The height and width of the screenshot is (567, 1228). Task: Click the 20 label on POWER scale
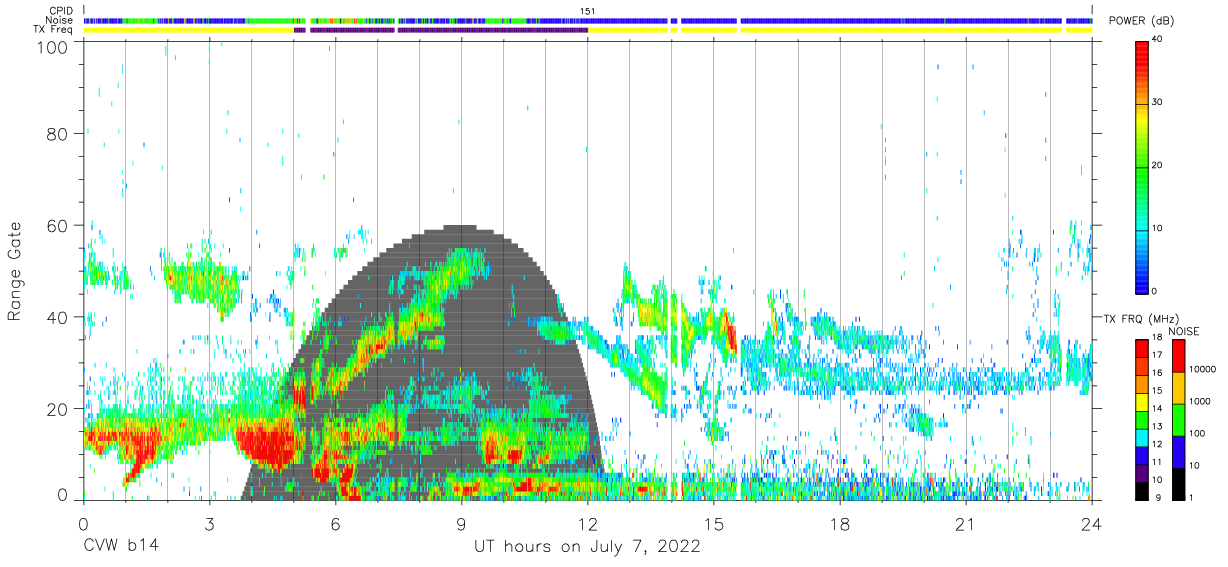1158,166
